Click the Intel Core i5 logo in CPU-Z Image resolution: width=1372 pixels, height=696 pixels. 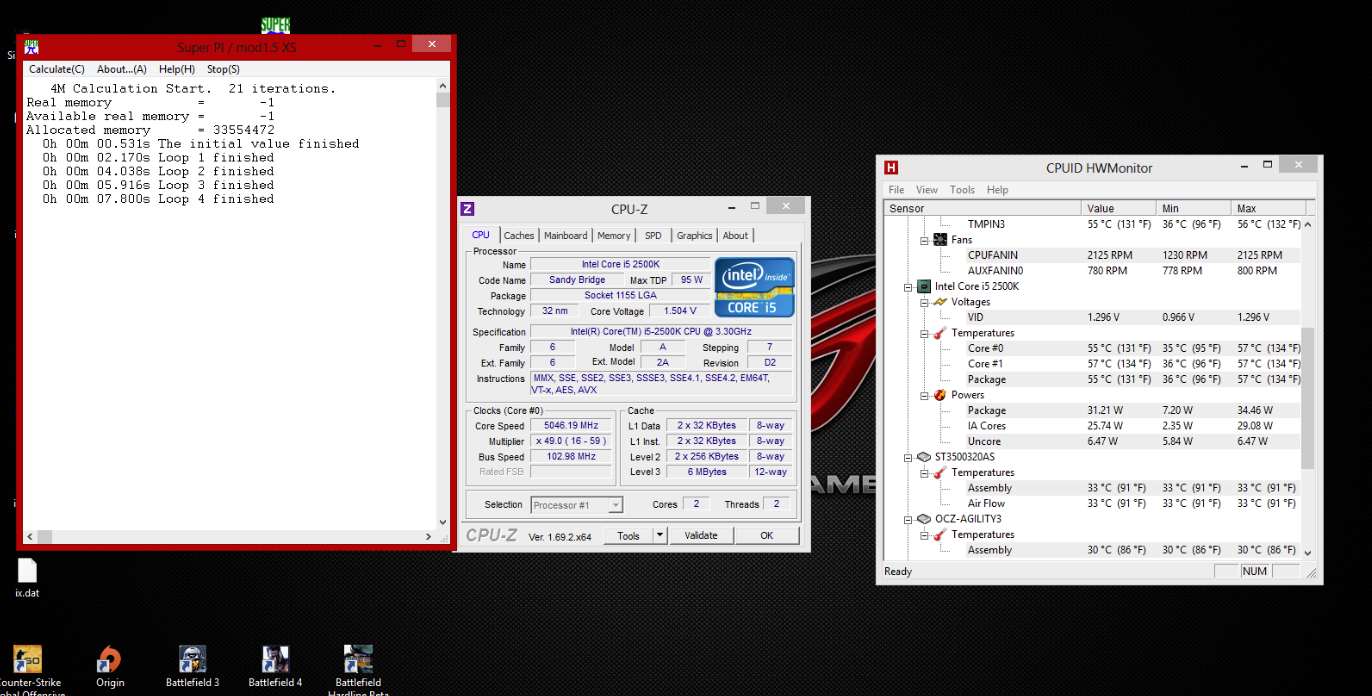pos(754,287)
